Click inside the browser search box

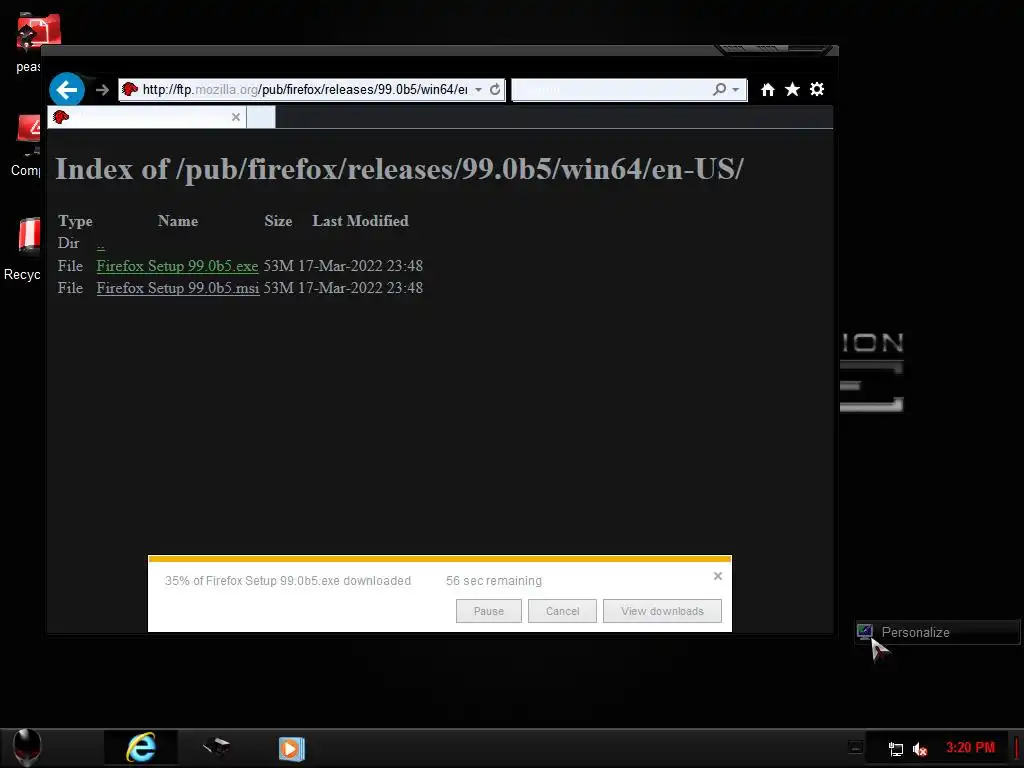tap(611, 89)
